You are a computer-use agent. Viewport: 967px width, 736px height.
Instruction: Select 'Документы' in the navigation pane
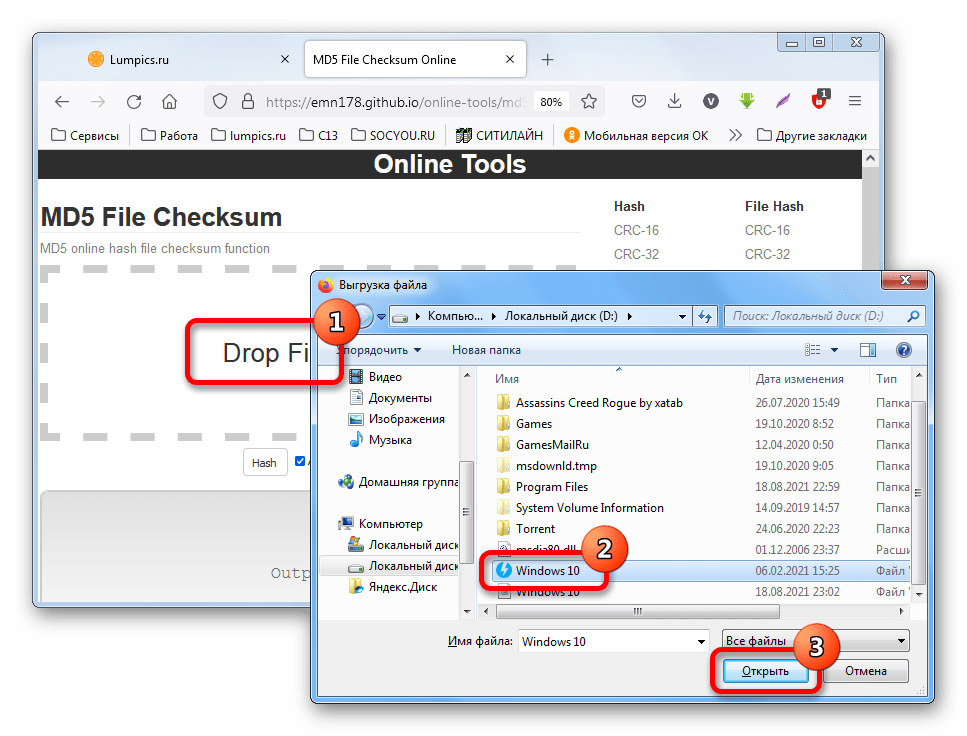tap(400, 398)
